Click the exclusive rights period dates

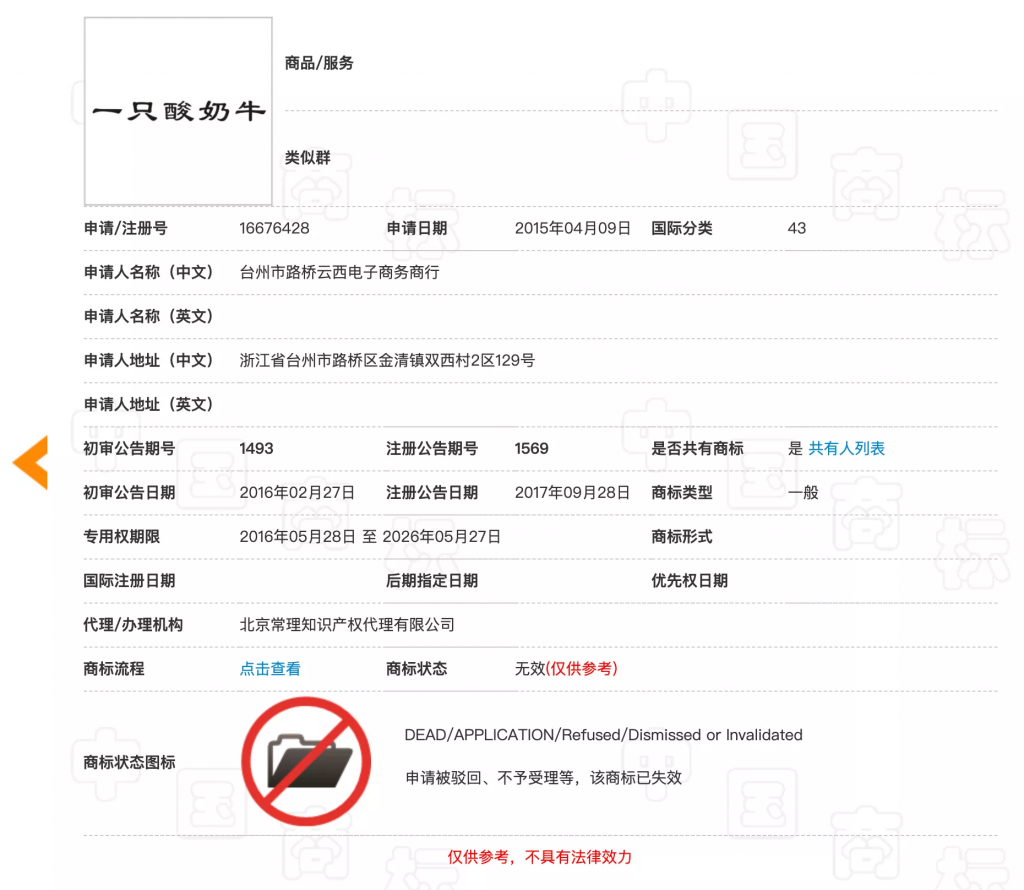pyautogui.click(x=370, y=537)
